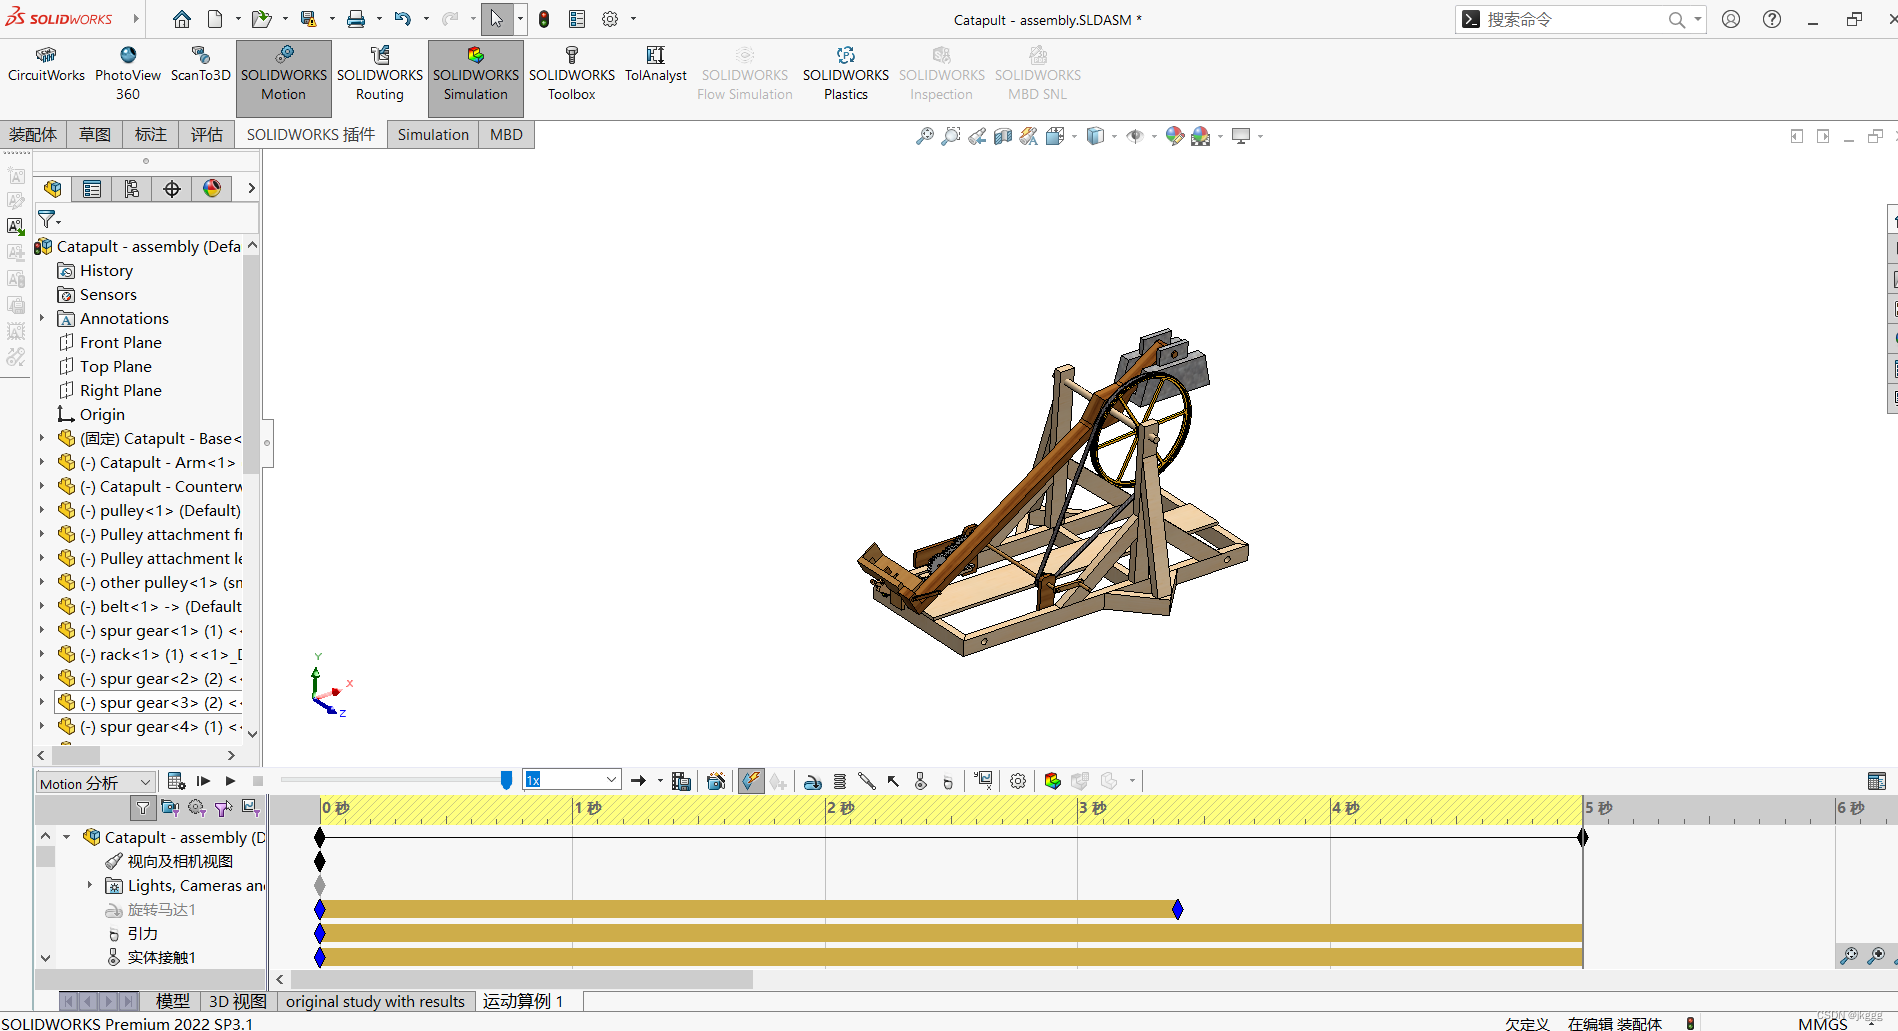Open PhotoView 360 add-in

click(127, 72)
